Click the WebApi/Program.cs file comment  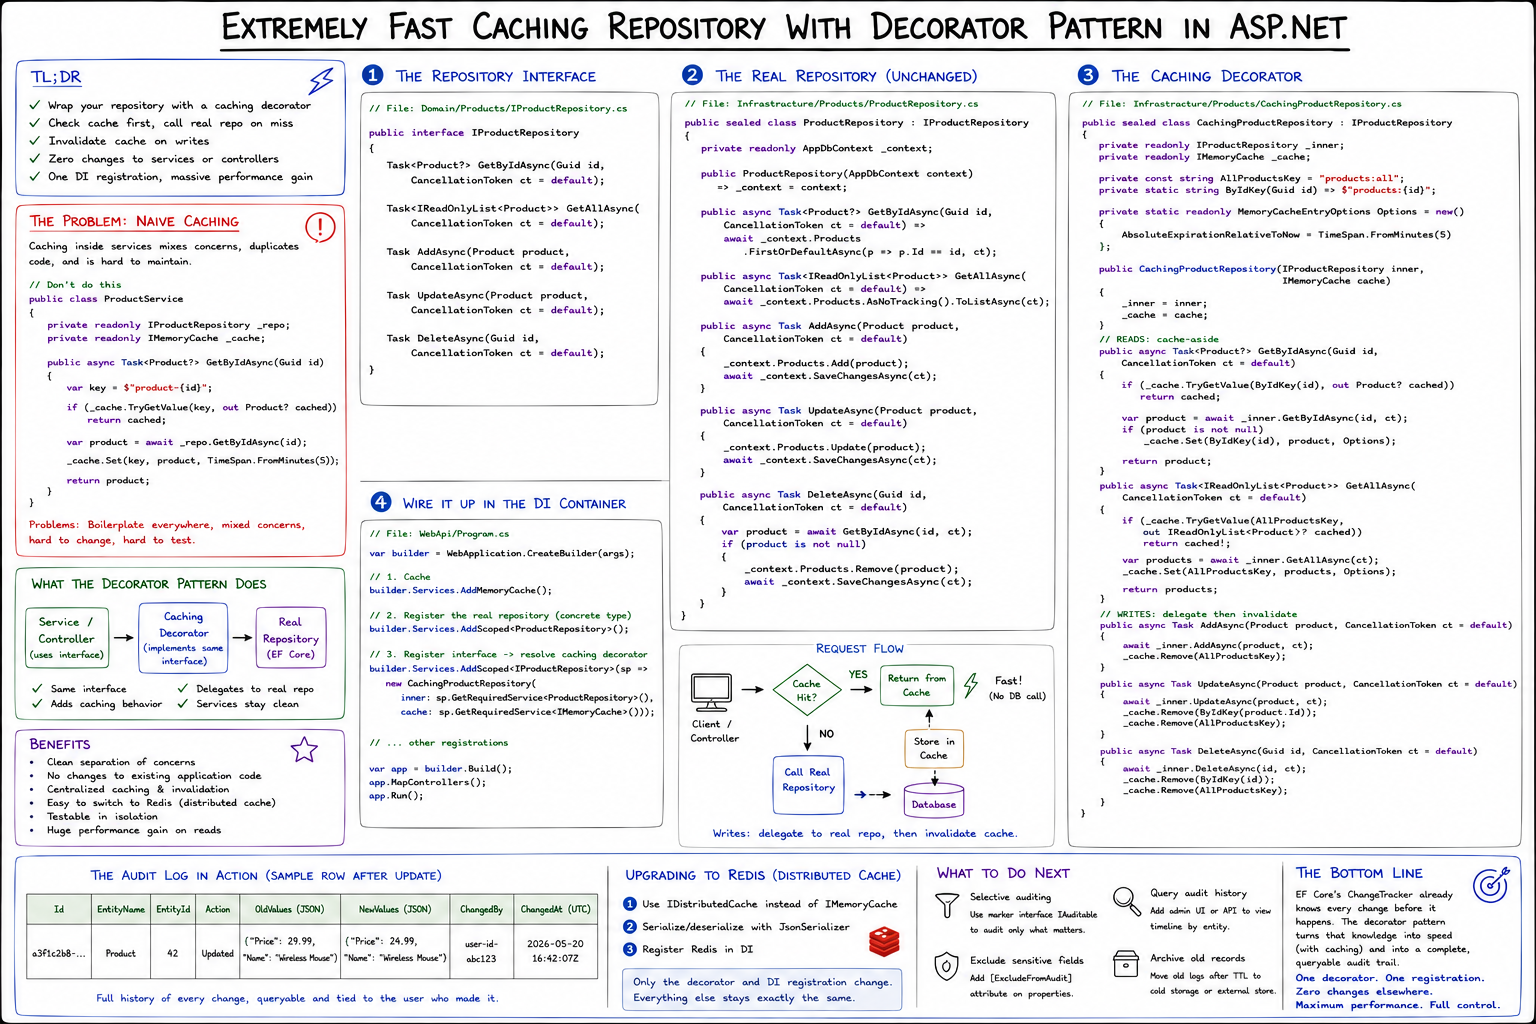439,534
